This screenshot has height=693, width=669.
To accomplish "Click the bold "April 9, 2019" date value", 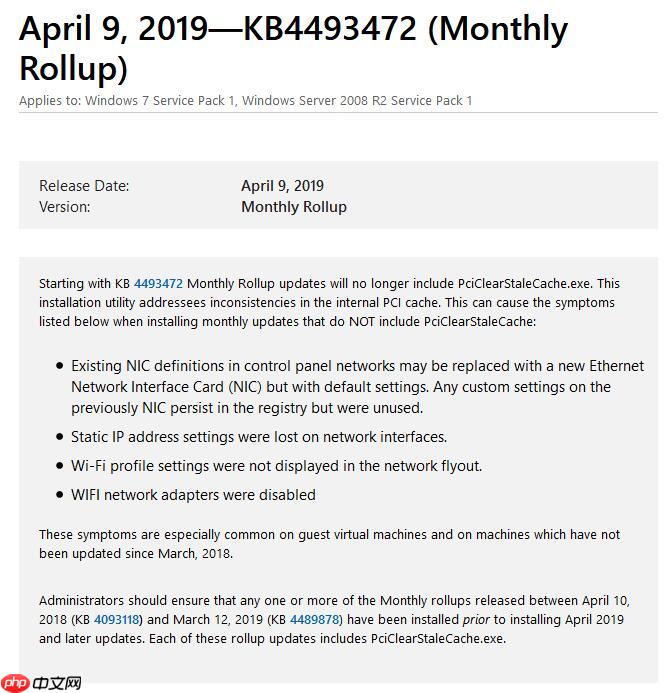I will point(282,185).
